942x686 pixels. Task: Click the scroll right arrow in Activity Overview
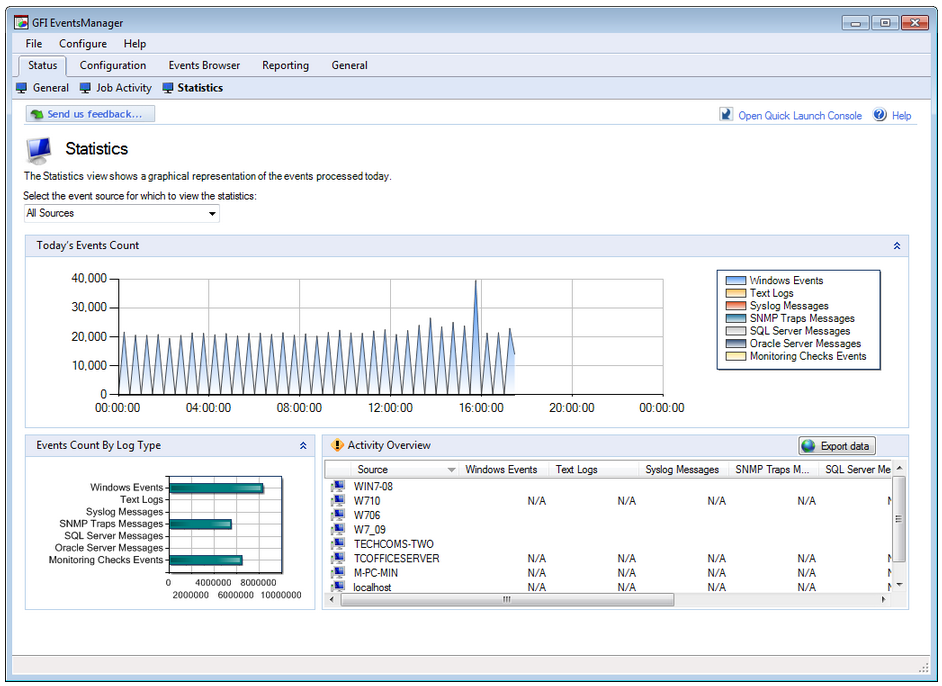(883, 599)
